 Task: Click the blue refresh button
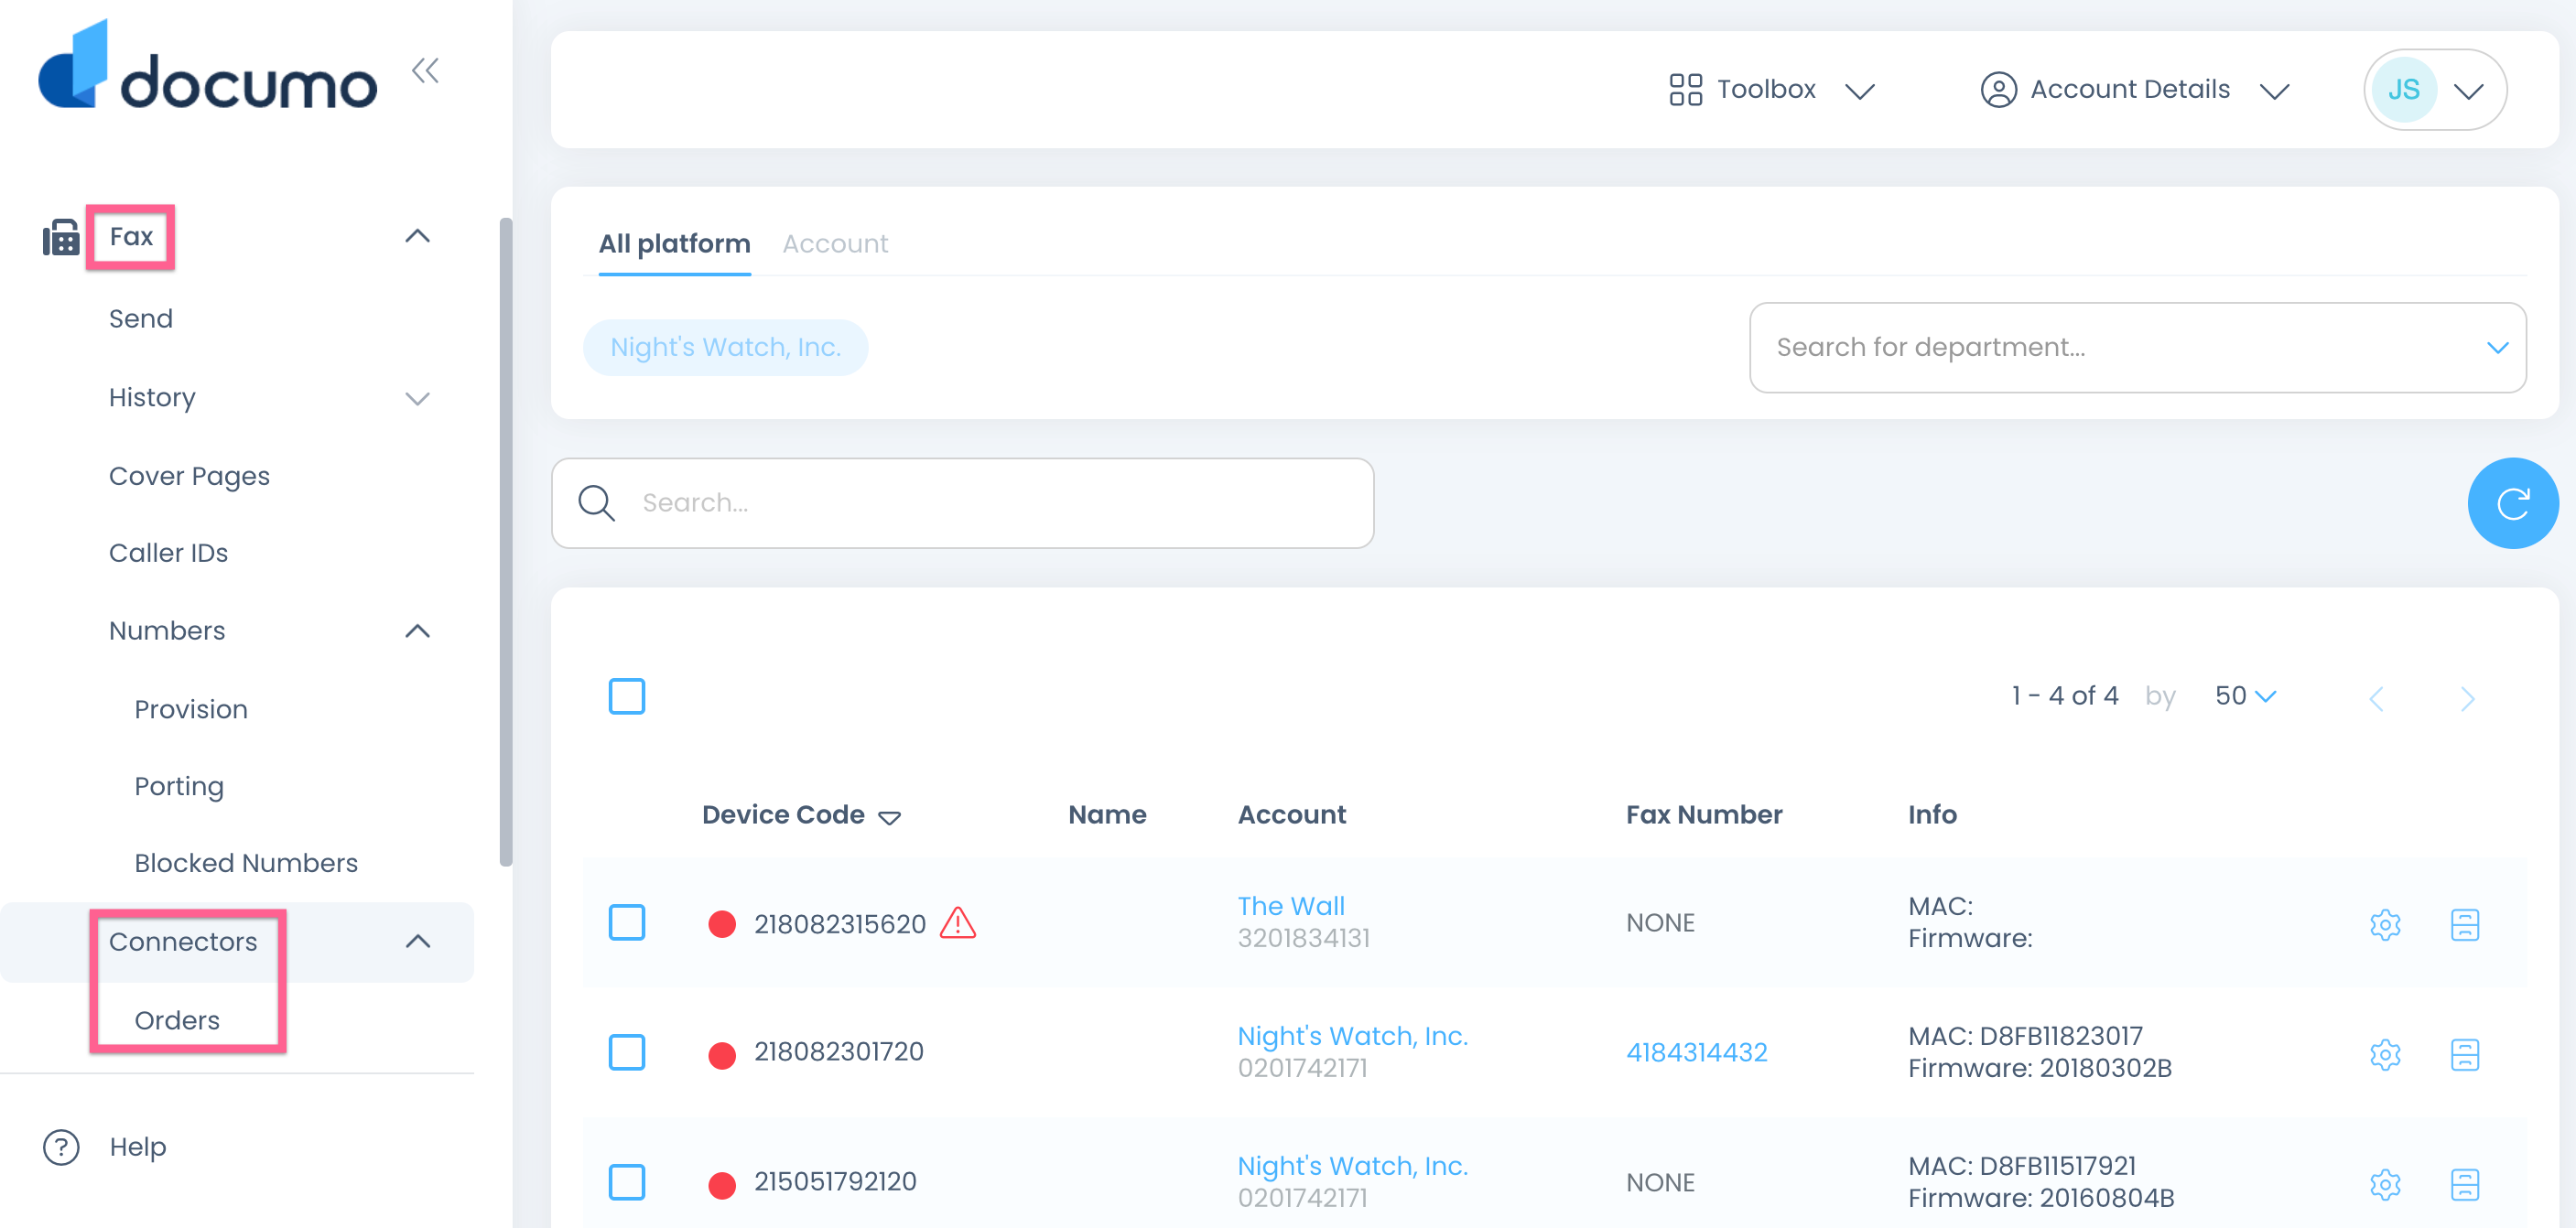[x=2511, y=503]
